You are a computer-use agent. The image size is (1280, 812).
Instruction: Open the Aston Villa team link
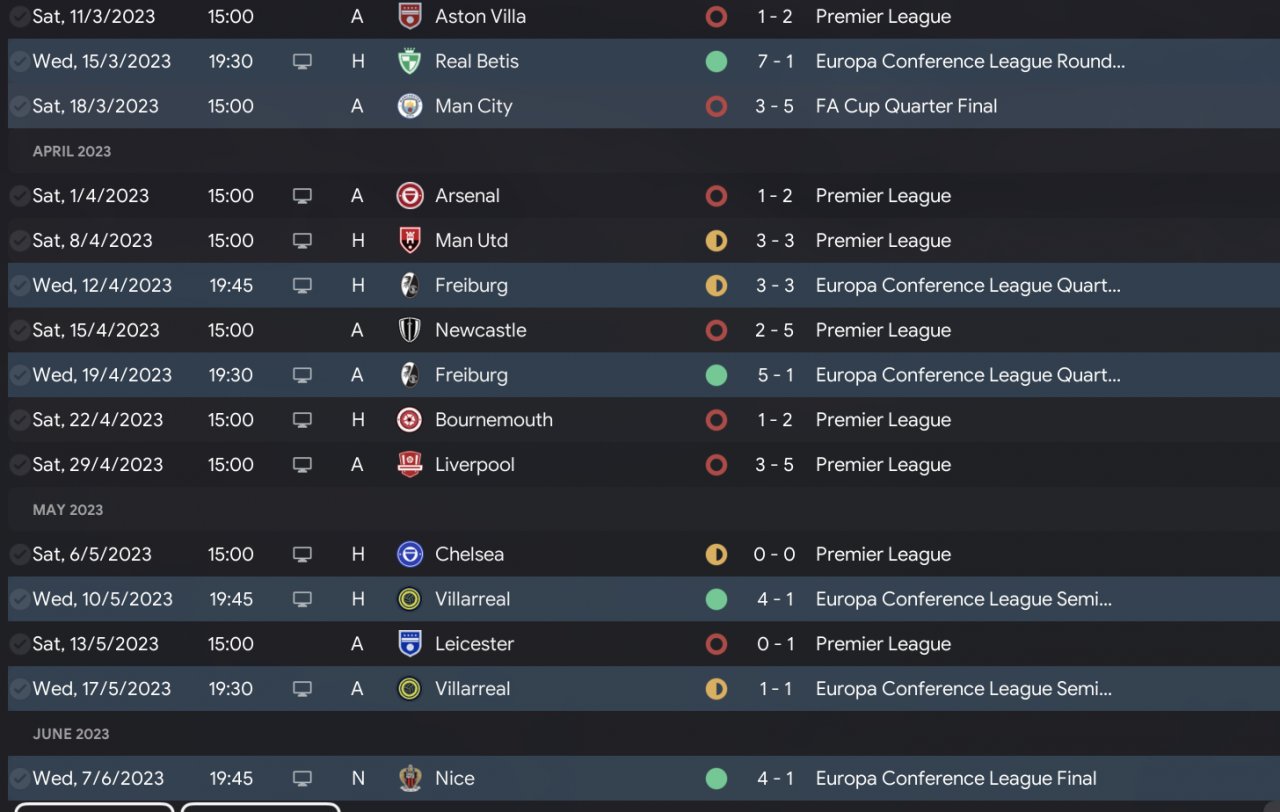(x=480, y=17)
